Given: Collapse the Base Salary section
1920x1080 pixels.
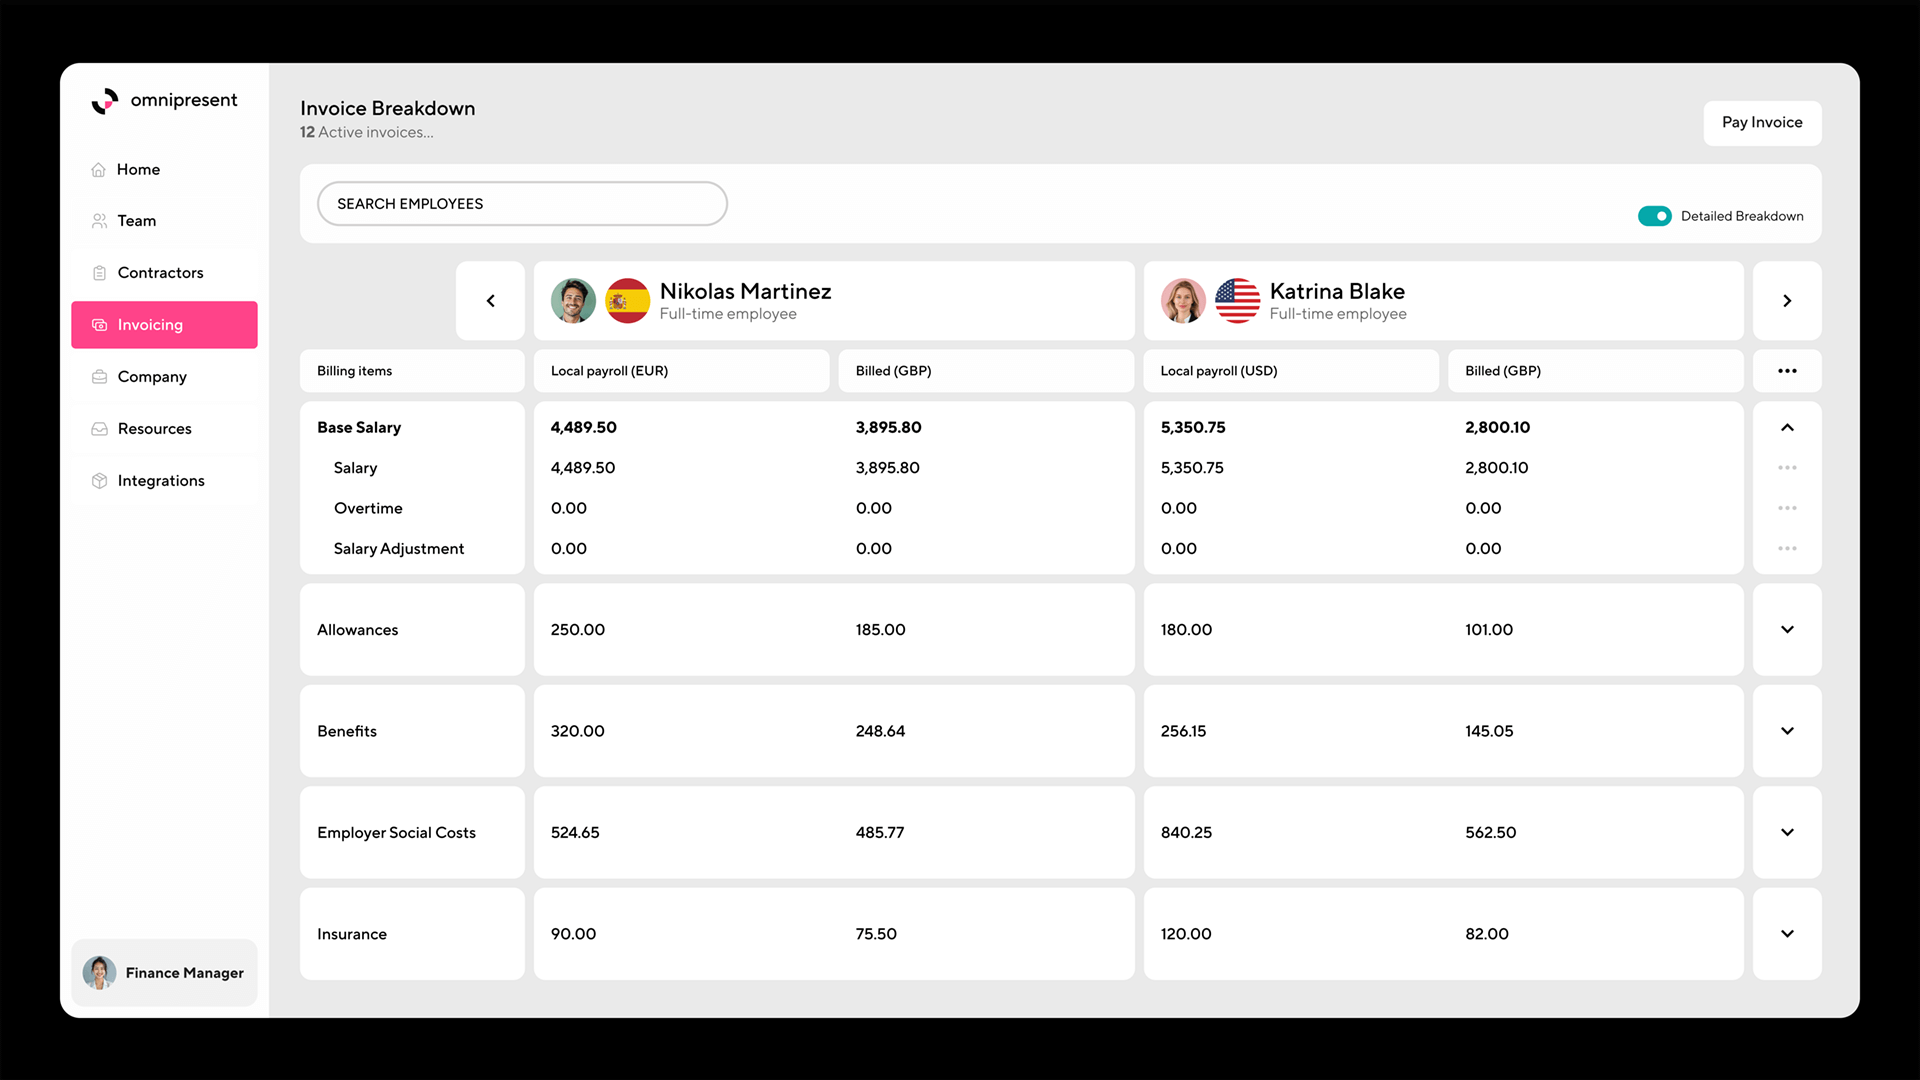Looking at the screenshot, I should pyautogui.click(x=1786, y=428).
